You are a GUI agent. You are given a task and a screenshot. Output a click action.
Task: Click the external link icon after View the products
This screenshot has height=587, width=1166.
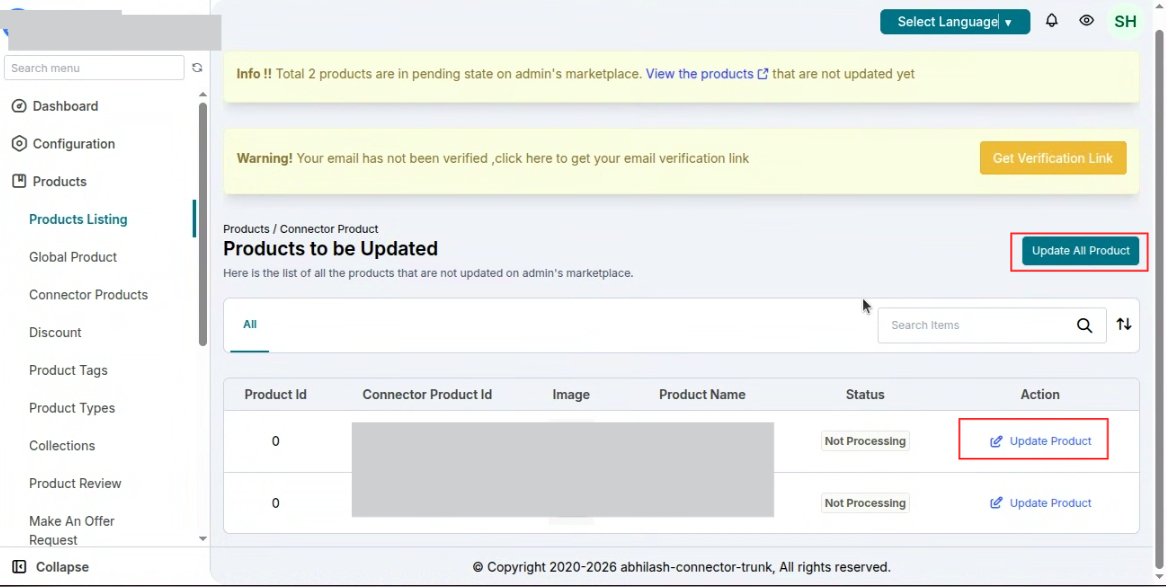pyautogui.click(x=762, y=74)
